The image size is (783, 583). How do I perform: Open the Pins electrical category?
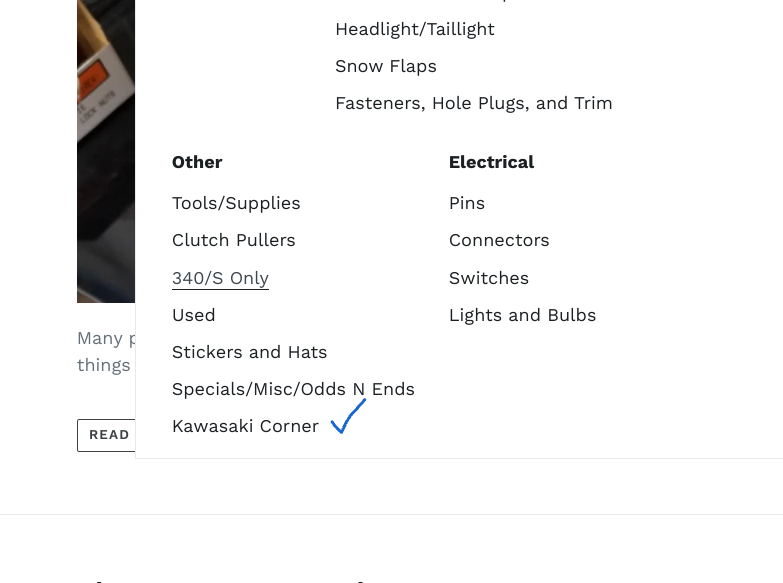(466, 203)
